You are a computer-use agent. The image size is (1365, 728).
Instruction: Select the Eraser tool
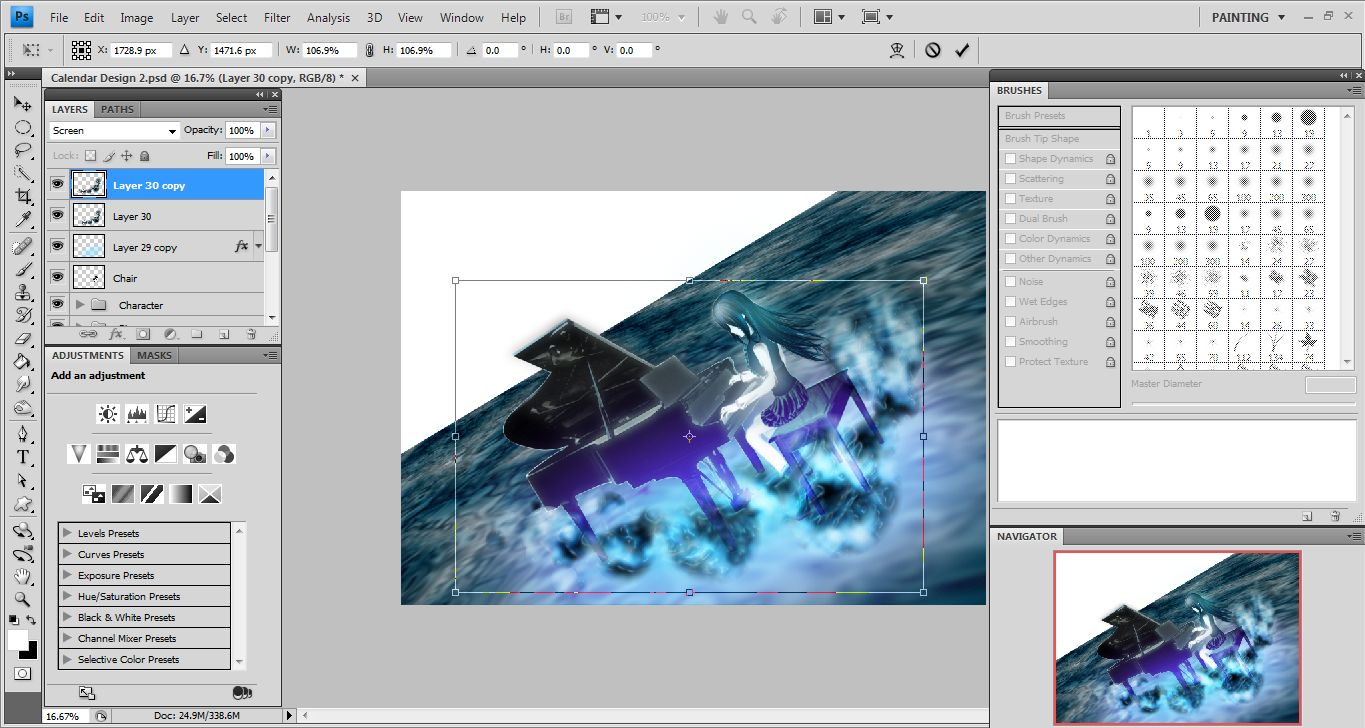(22, 338)
